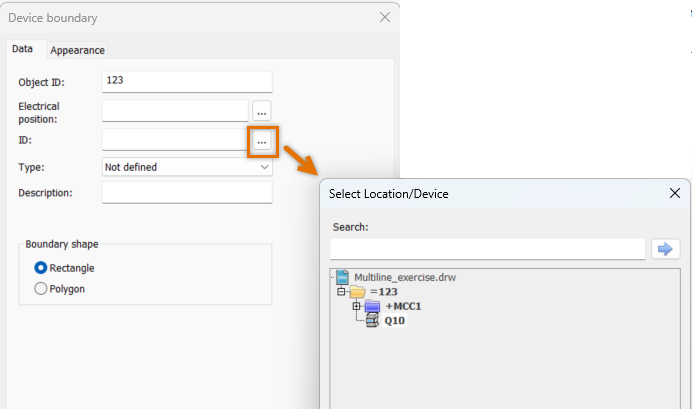Select the Rectangle boundary shape
The image size is (692, 409).
tap(41, 268)
